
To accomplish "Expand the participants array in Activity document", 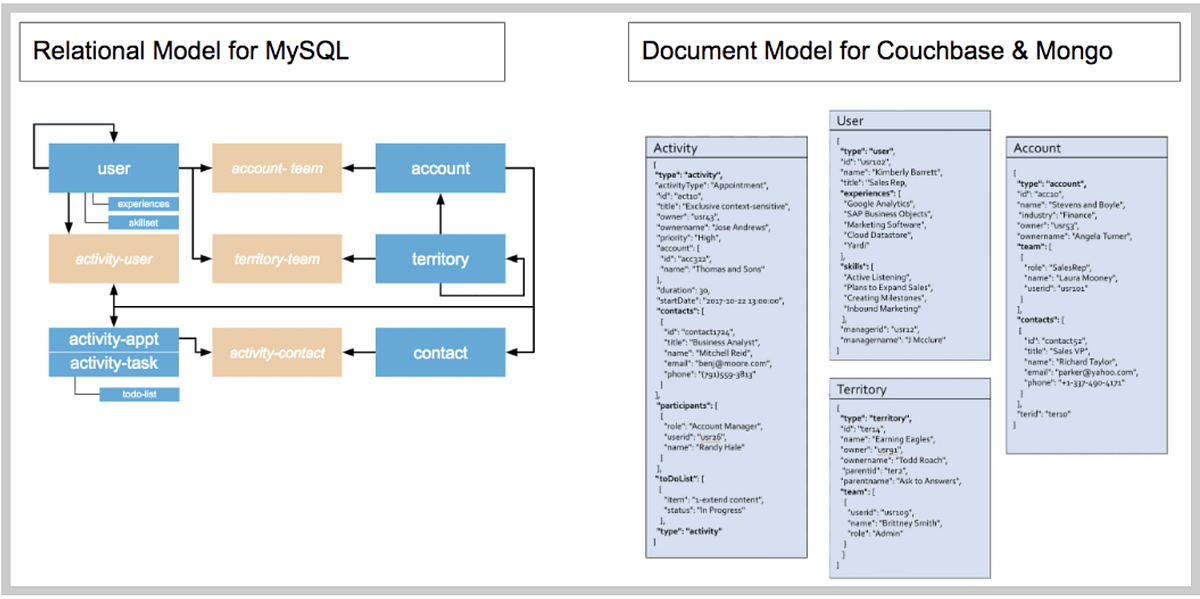I will click(x=686, y=406).
